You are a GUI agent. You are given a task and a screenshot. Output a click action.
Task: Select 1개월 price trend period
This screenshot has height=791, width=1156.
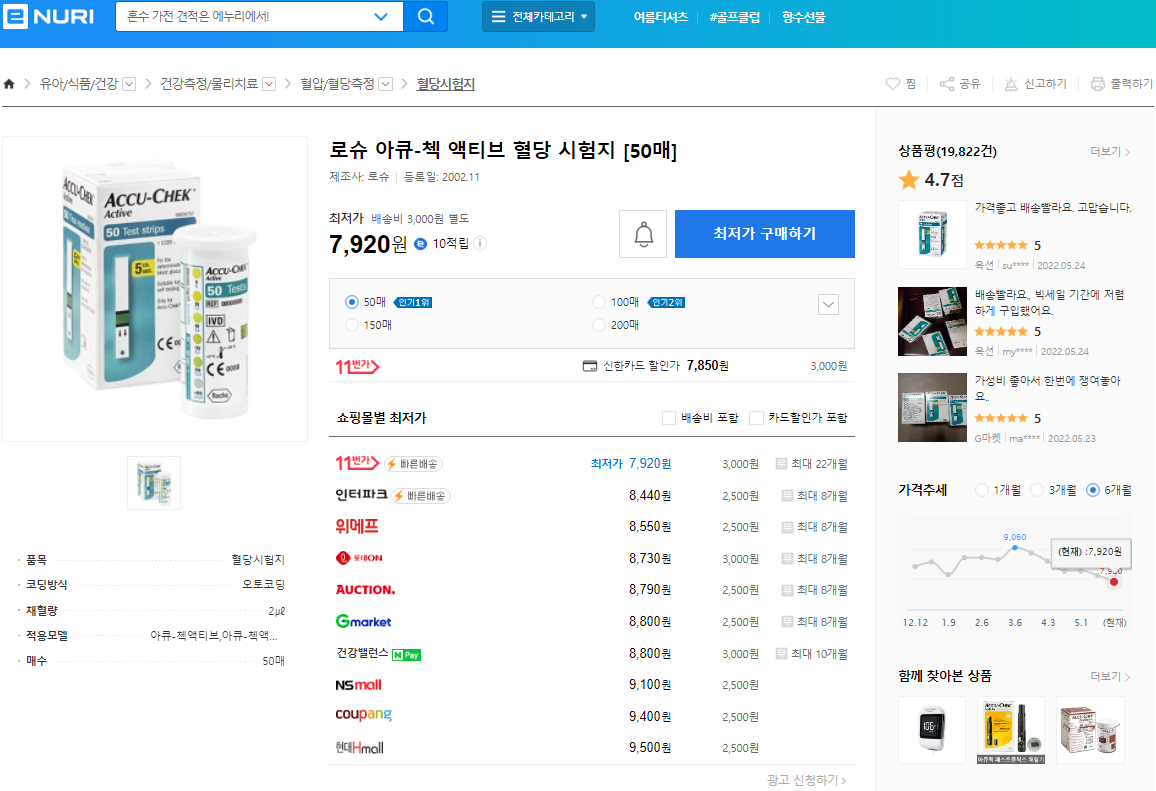point(982,490)
